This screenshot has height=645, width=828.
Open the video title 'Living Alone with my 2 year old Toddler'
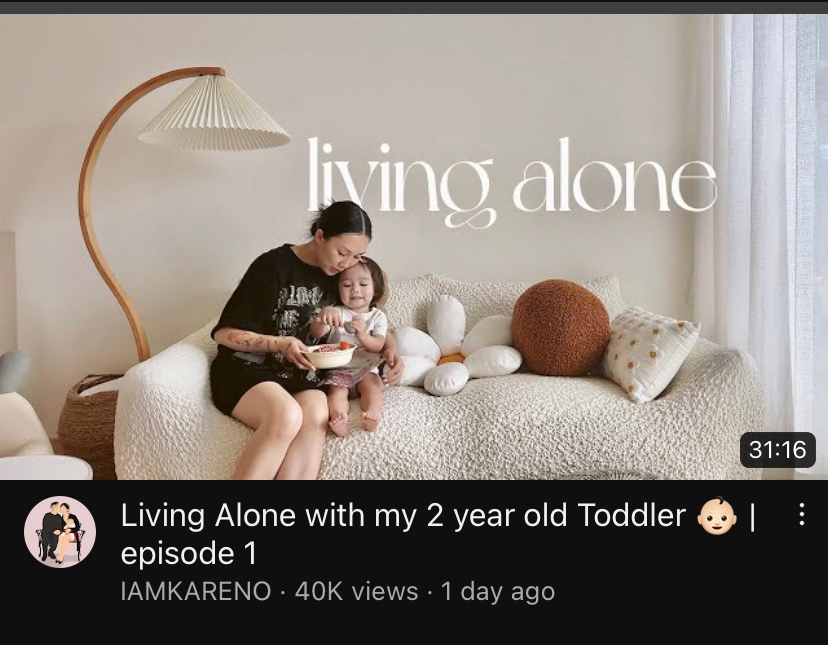tap(403, 515)
